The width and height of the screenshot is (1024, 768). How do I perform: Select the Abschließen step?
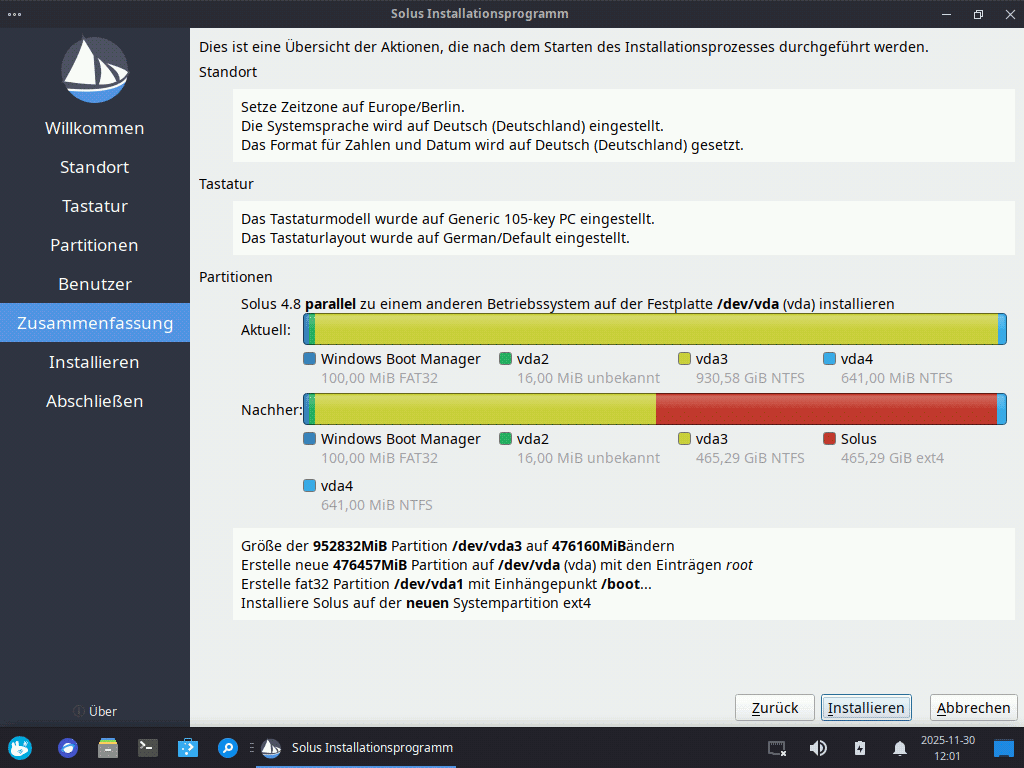(x=95, y=401)
